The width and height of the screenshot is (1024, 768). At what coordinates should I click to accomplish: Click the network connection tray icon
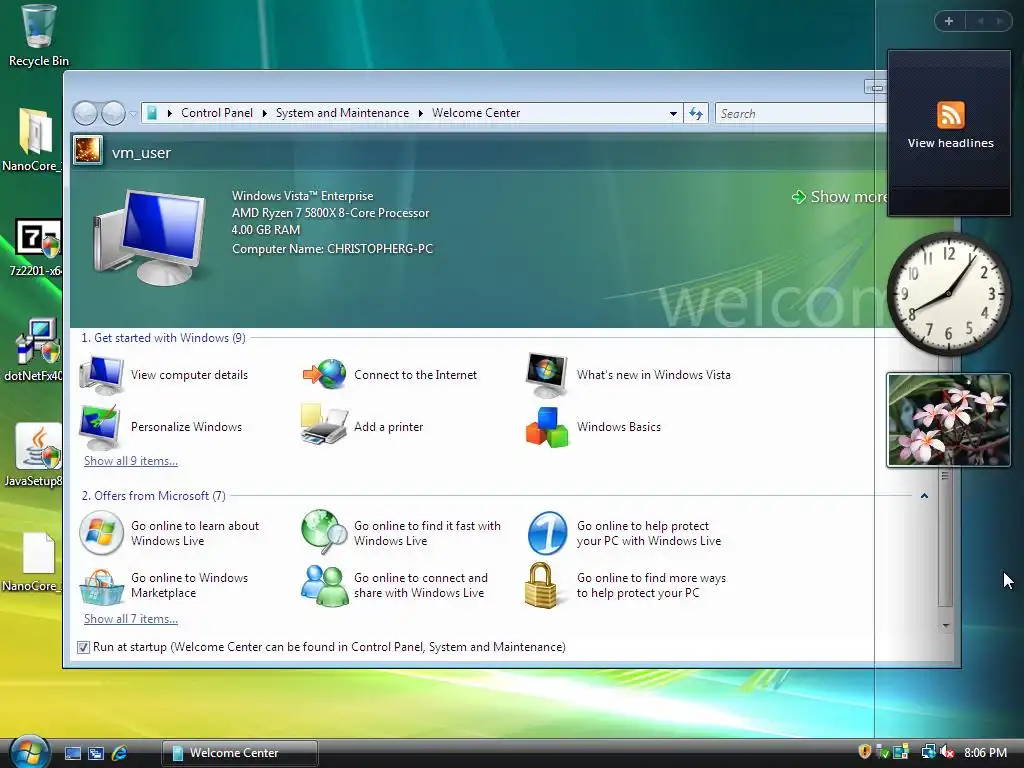click(927, 752)
